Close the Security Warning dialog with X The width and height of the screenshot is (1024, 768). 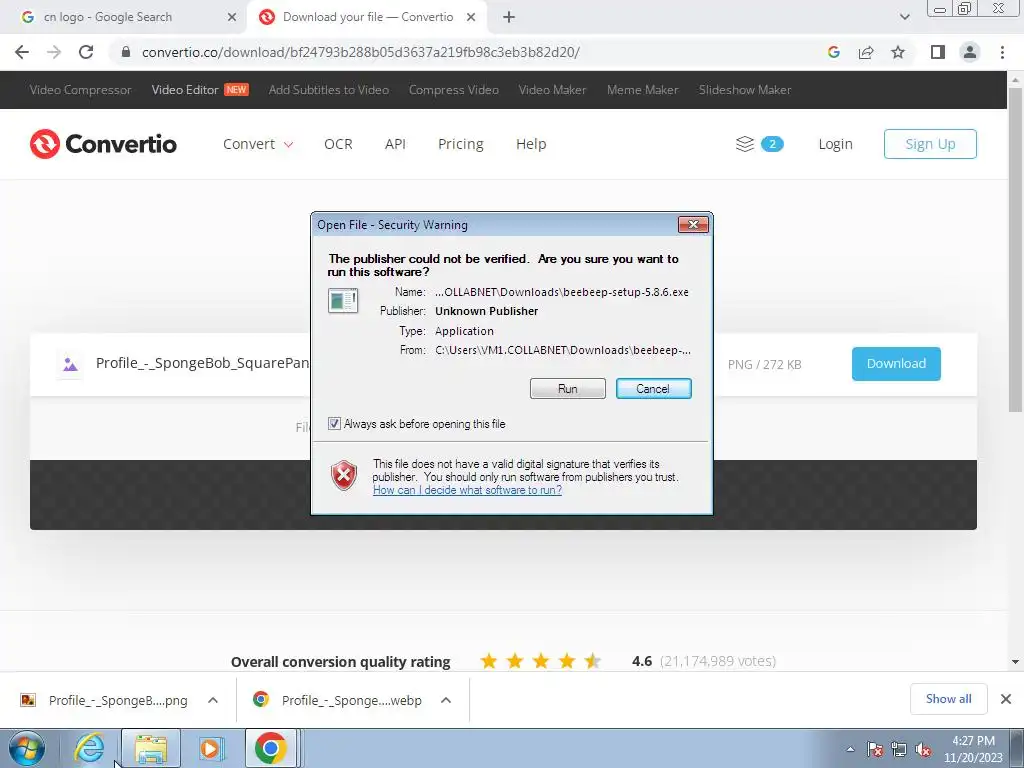click(693, 225)
